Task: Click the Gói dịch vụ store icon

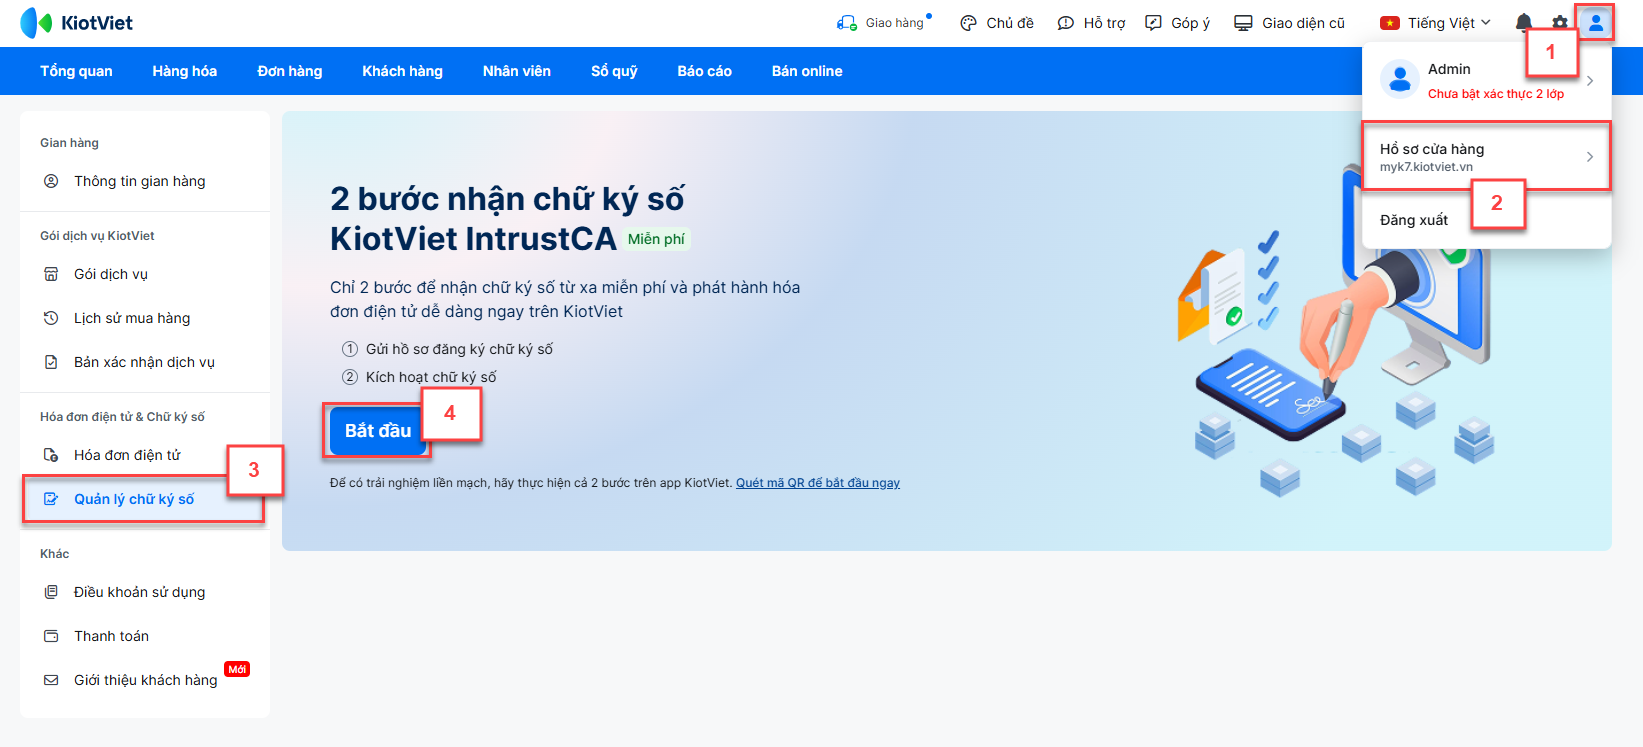Action: click(51, 274)
